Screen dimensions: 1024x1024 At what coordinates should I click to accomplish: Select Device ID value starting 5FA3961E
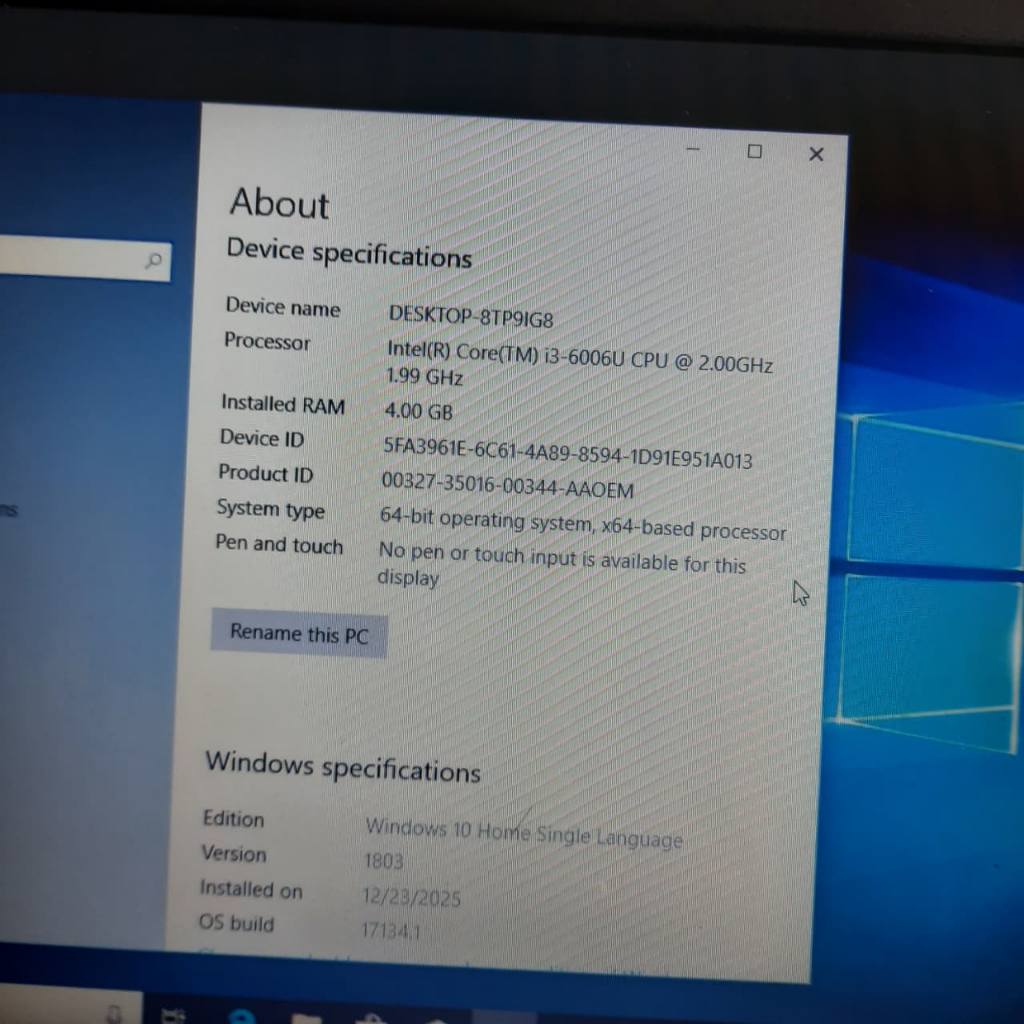(x=568, y=453)
